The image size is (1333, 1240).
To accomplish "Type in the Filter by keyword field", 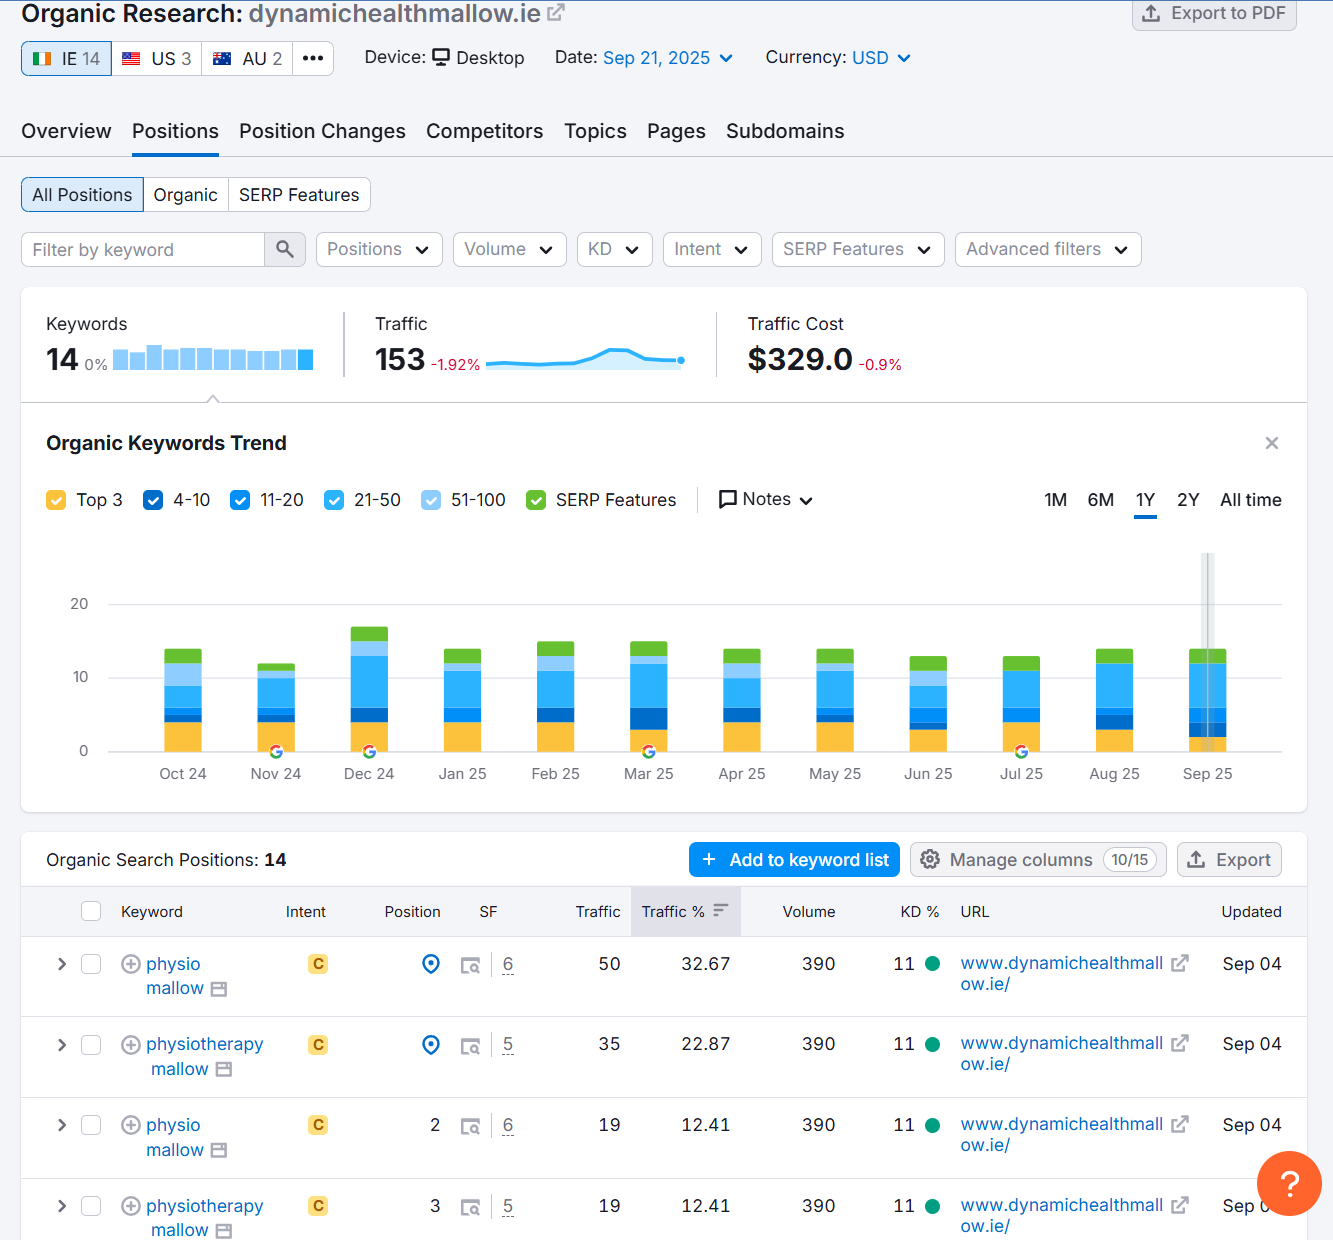I will coord(143,249).
